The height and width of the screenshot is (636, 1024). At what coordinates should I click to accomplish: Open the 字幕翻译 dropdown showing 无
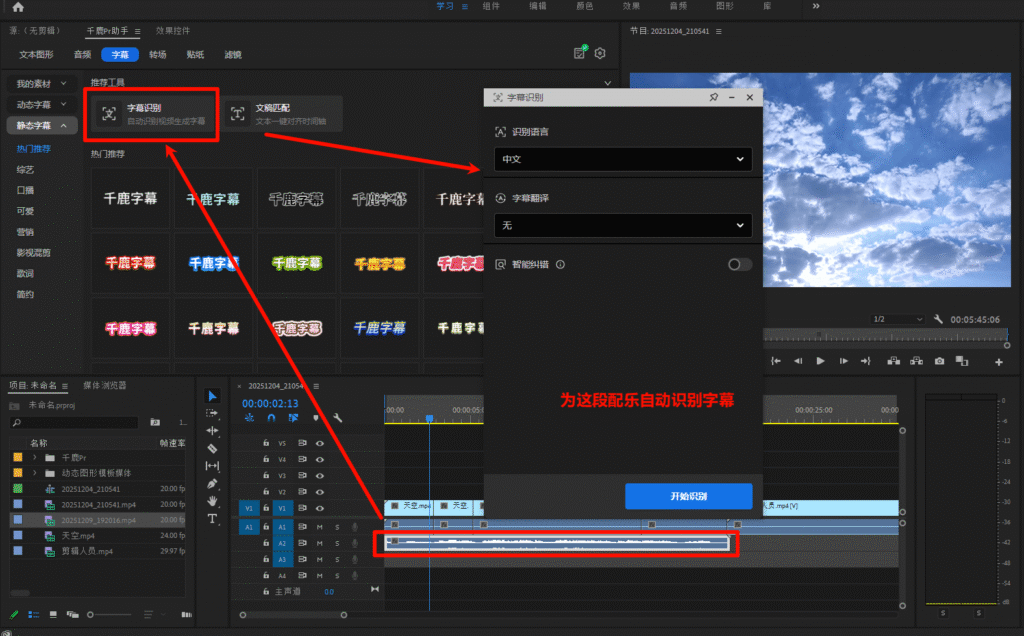pyautogui.click(x=622, y=226)
